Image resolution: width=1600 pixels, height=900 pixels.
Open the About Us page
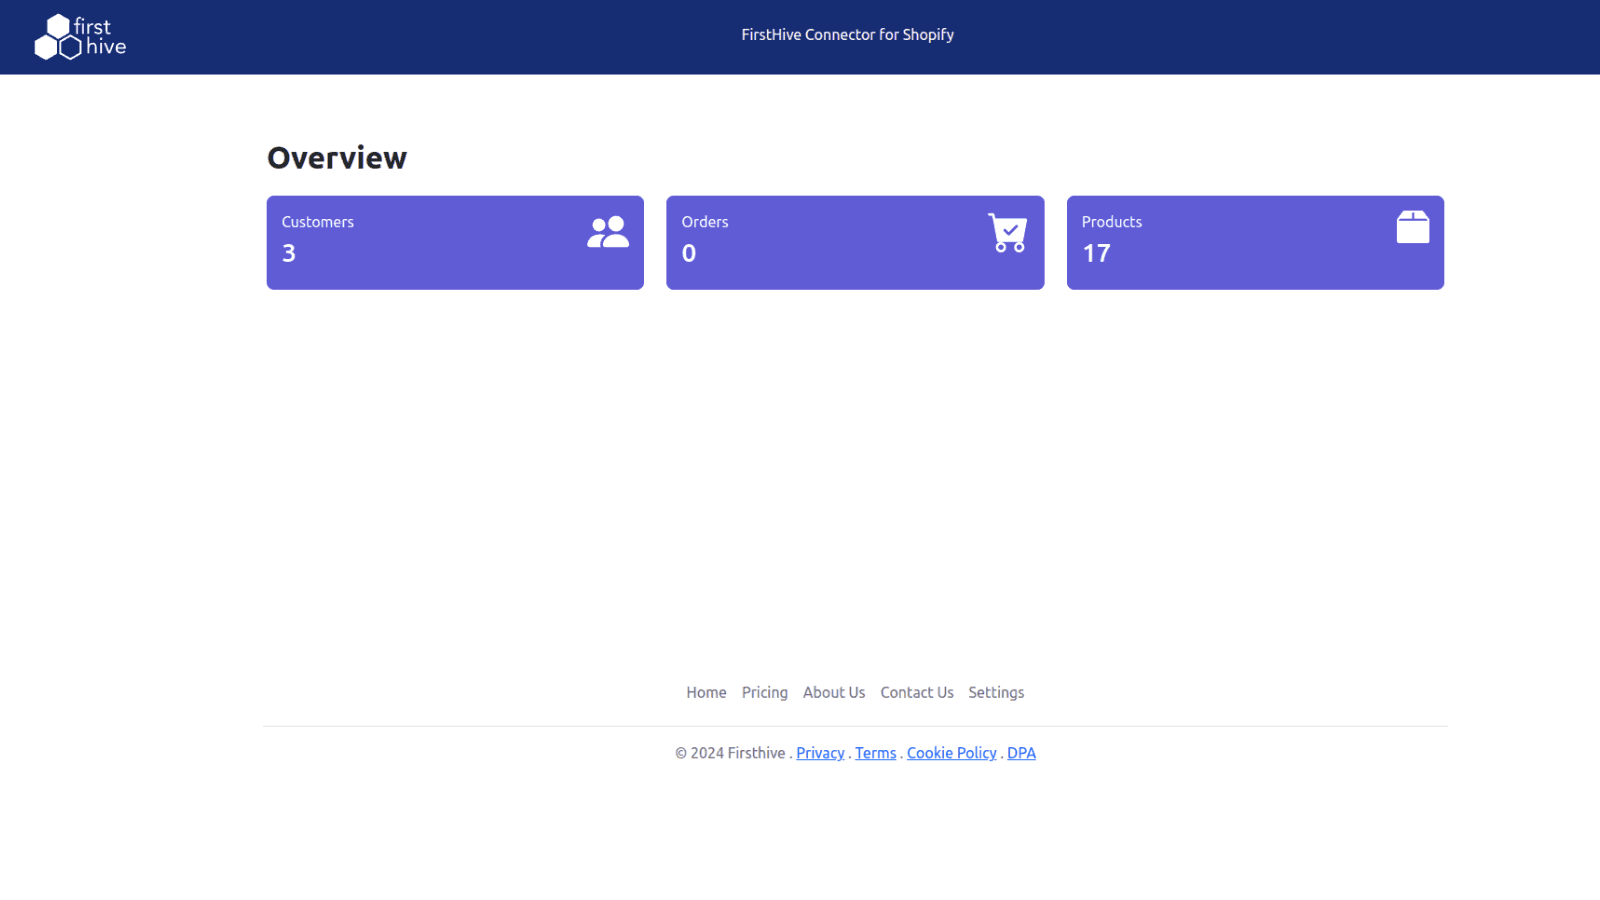click(834, 692)
